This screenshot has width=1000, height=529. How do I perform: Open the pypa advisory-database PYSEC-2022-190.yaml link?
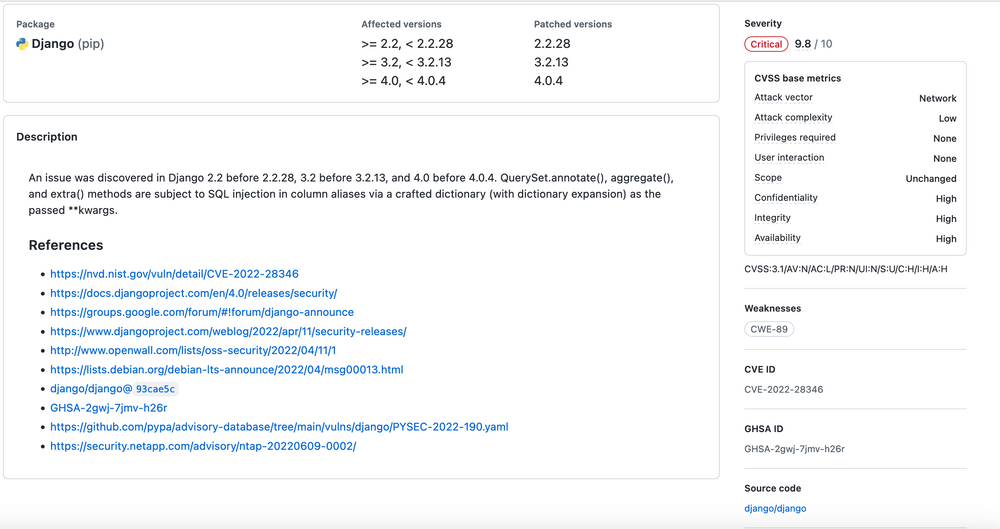279,427
